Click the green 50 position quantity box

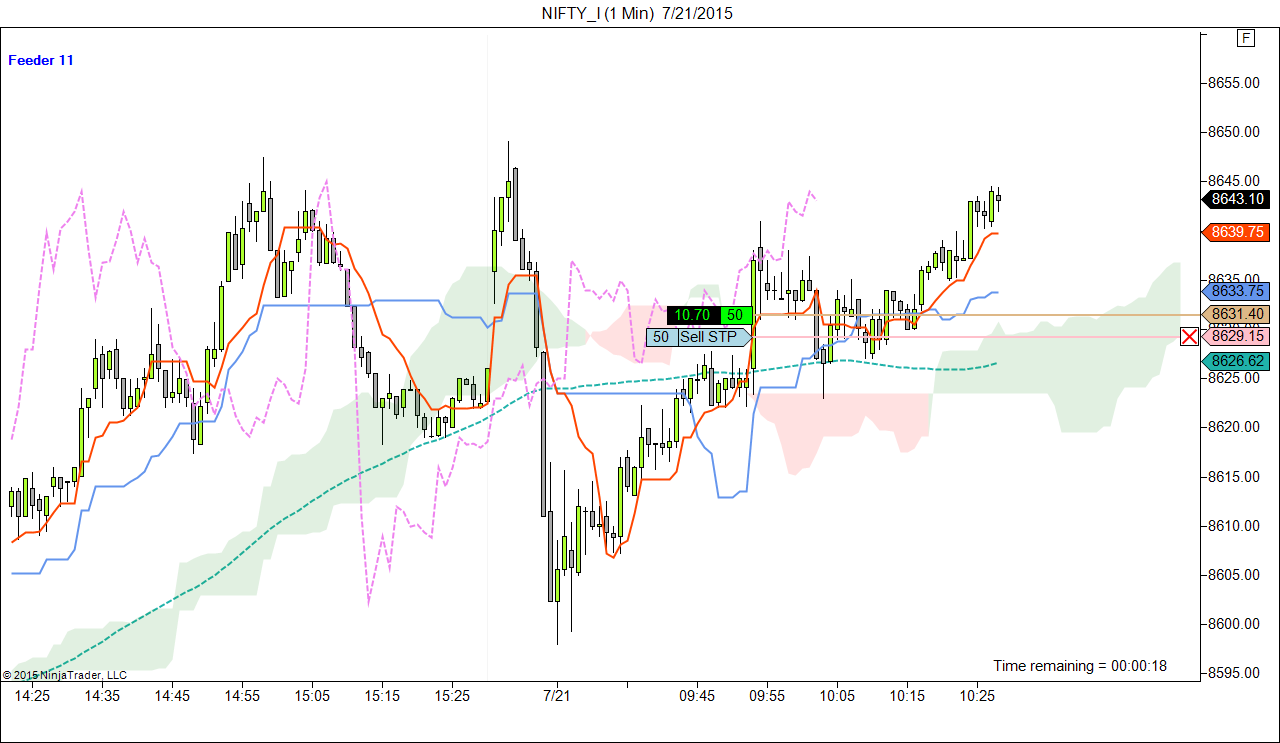(x=735, y=315)
